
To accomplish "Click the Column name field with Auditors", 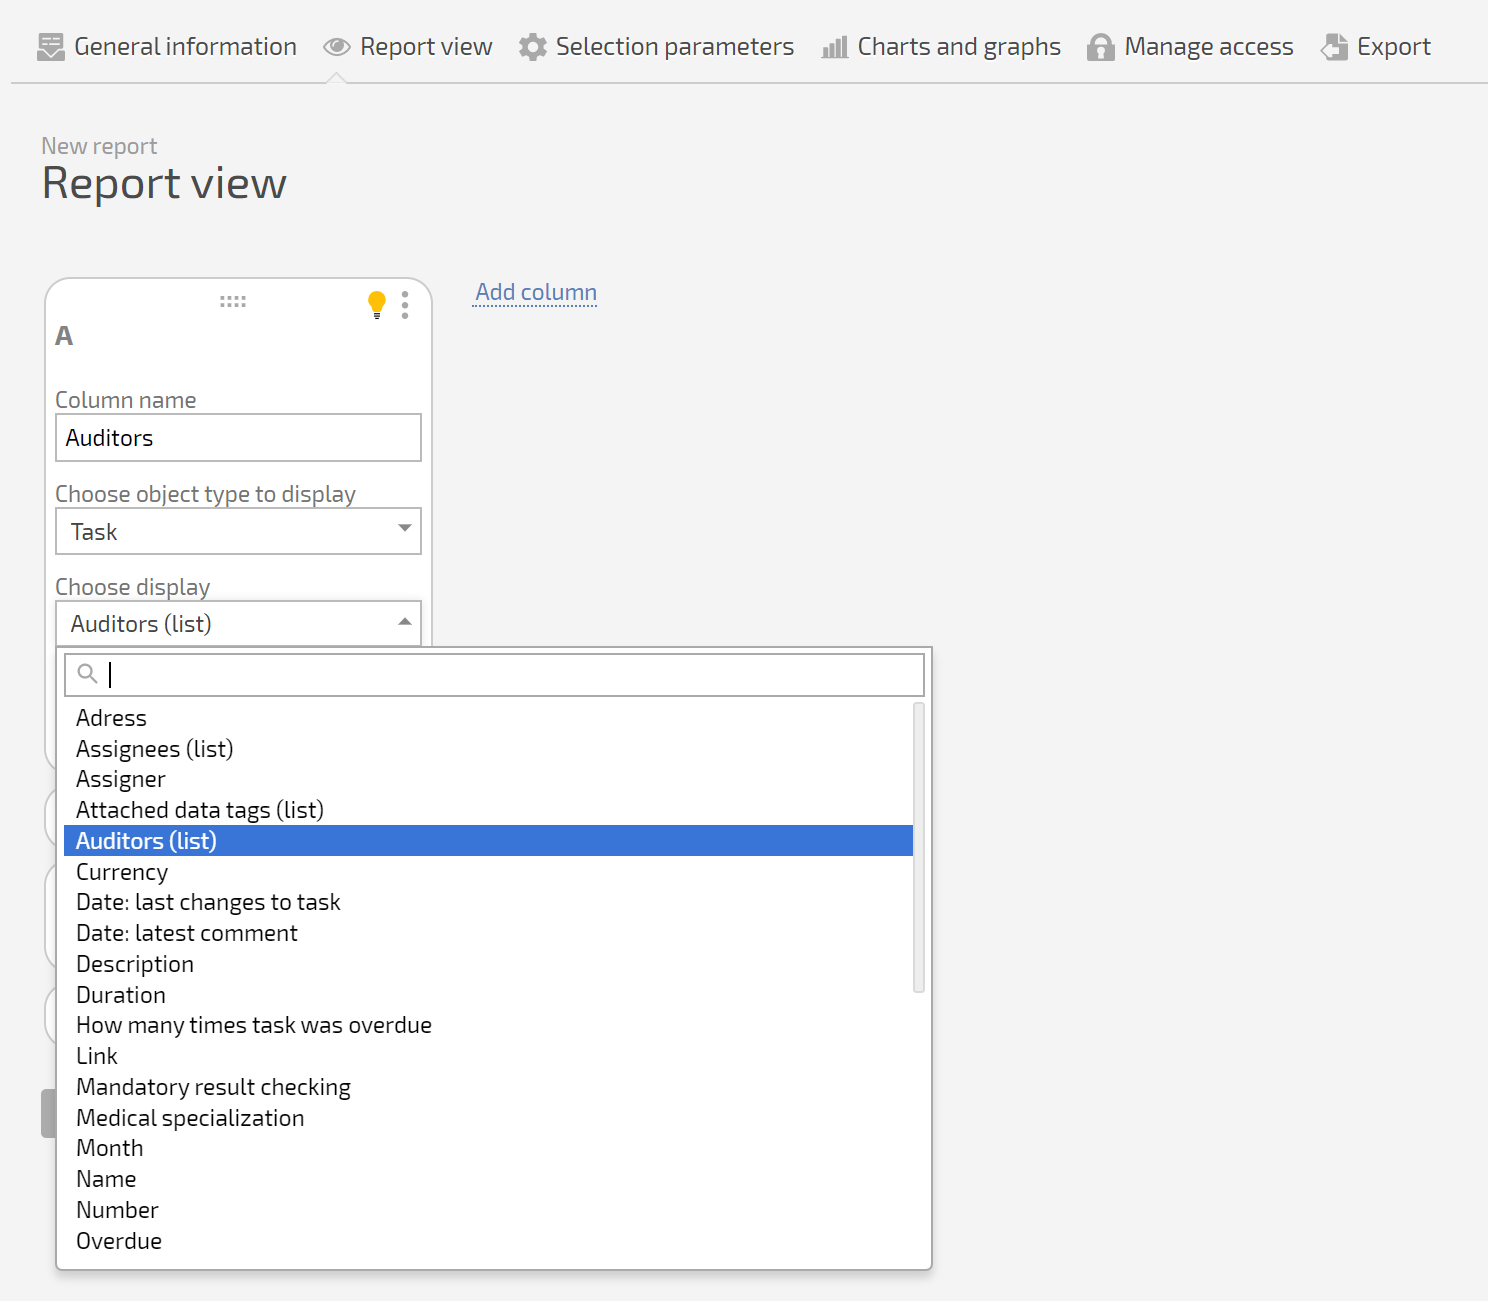I will point(238,438).
